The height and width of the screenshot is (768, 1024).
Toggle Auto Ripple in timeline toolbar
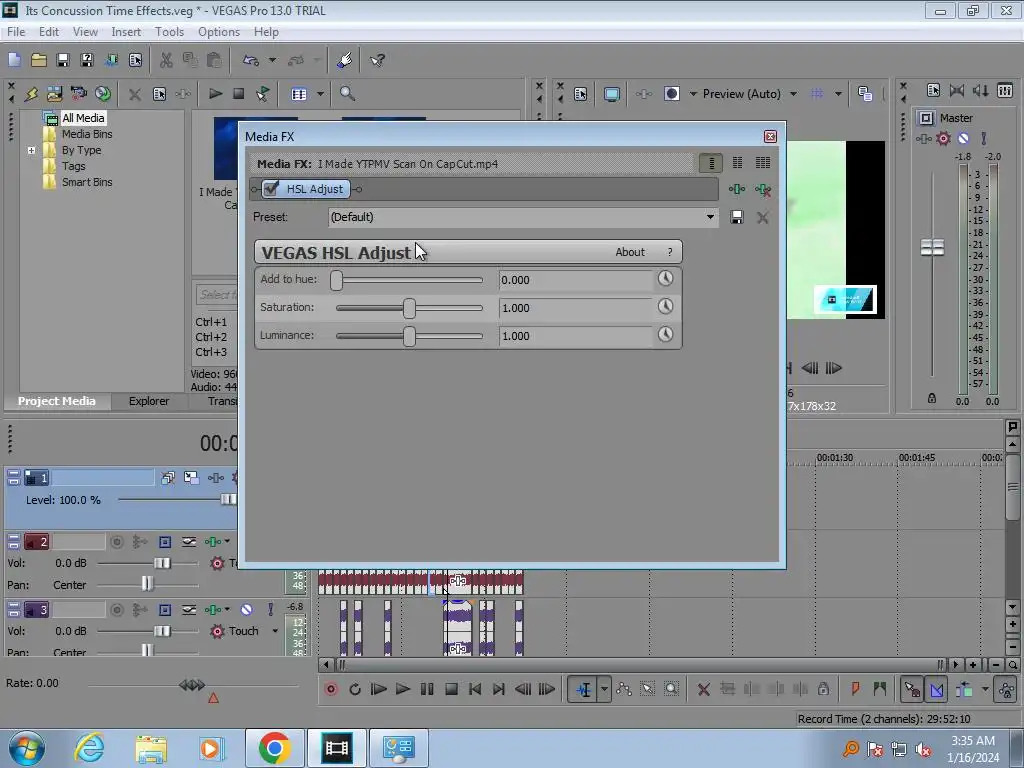pyautogui.click(x=965, y=689)
